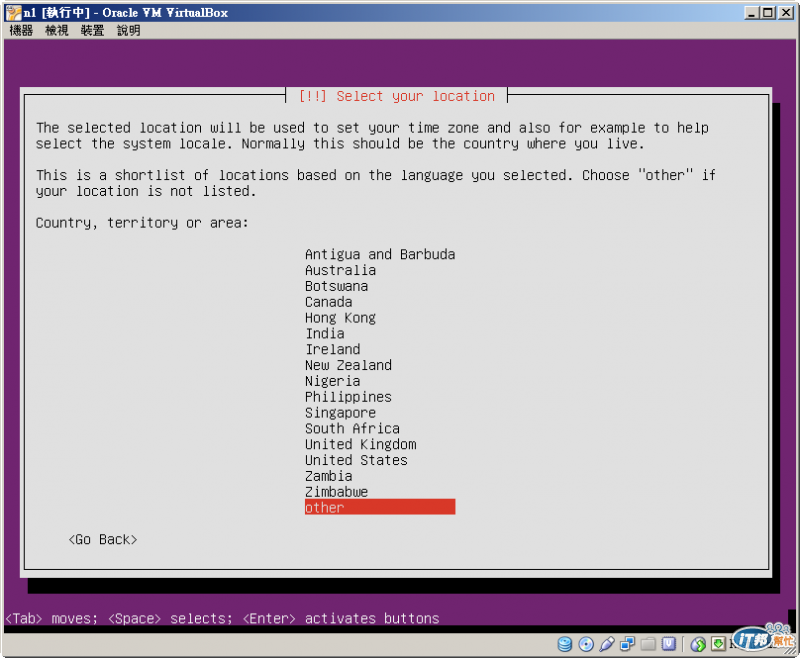Click the Select your location dialog title

[x=396, y=96]
